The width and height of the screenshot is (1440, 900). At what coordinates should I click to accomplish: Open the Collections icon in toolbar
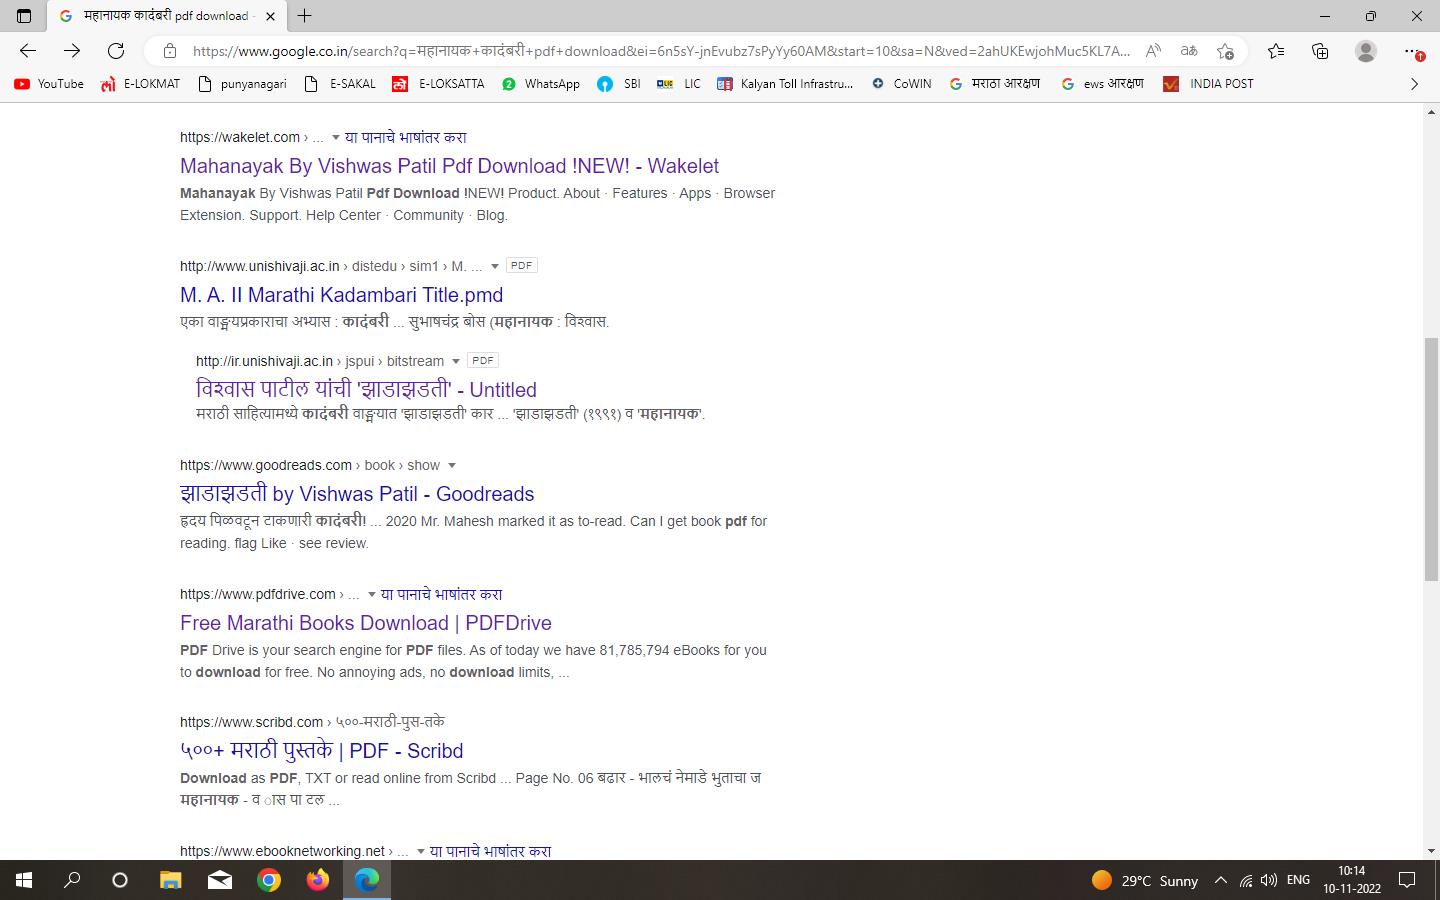tap(1320, 51)
